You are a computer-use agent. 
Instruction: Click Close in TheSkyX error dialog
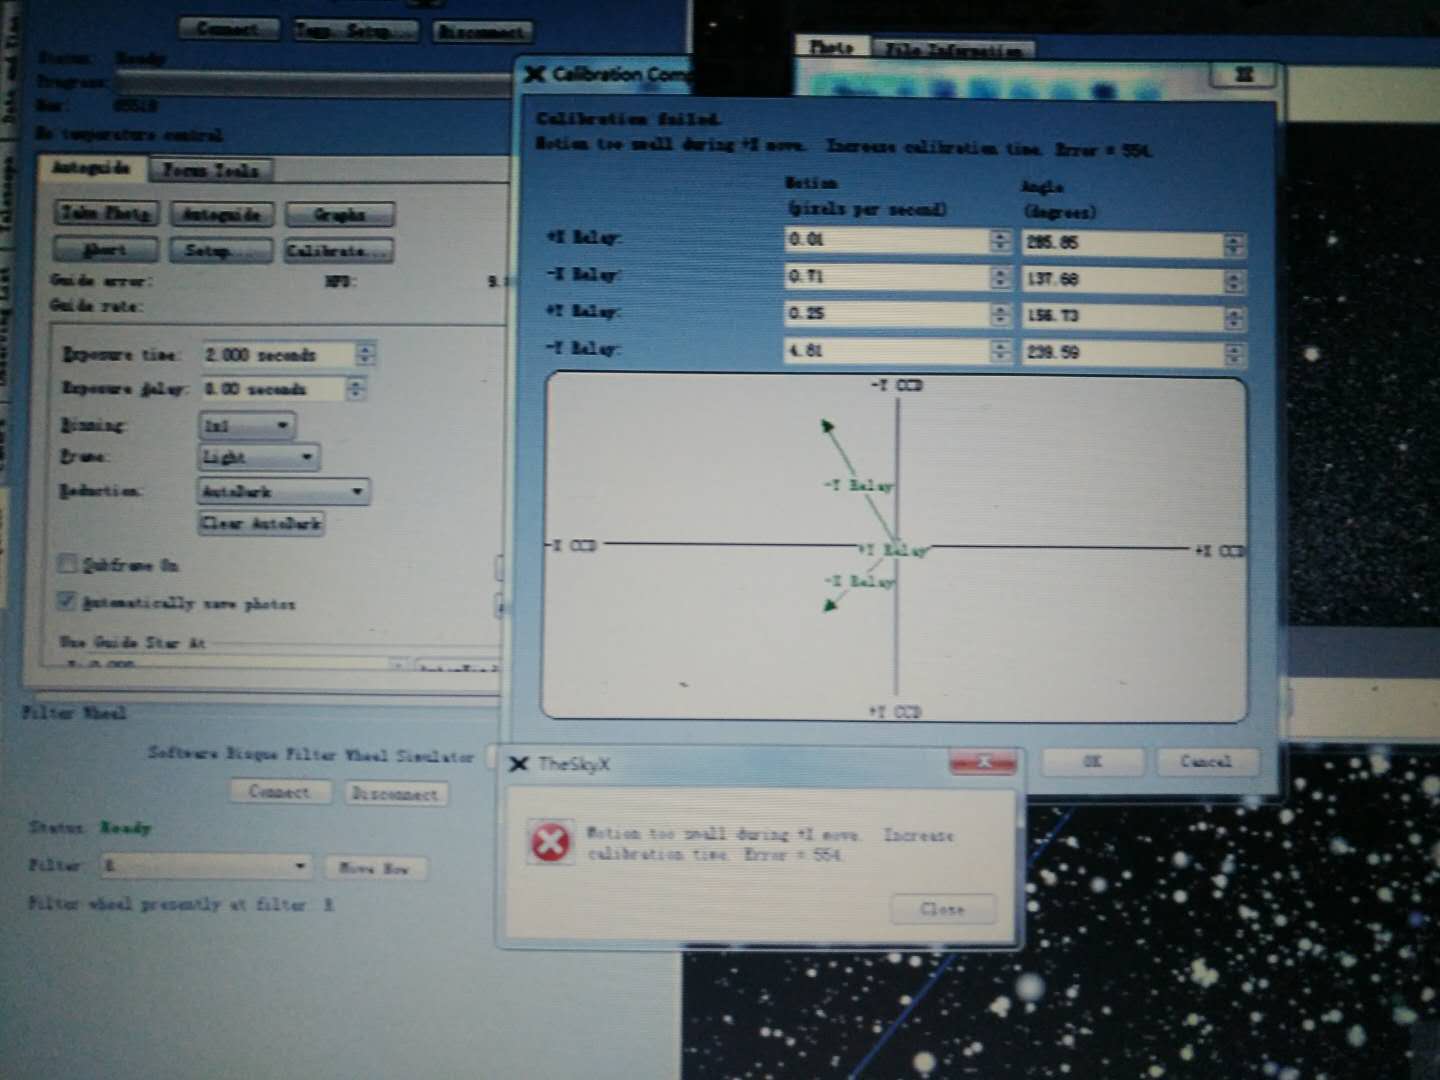click(943, 909)
